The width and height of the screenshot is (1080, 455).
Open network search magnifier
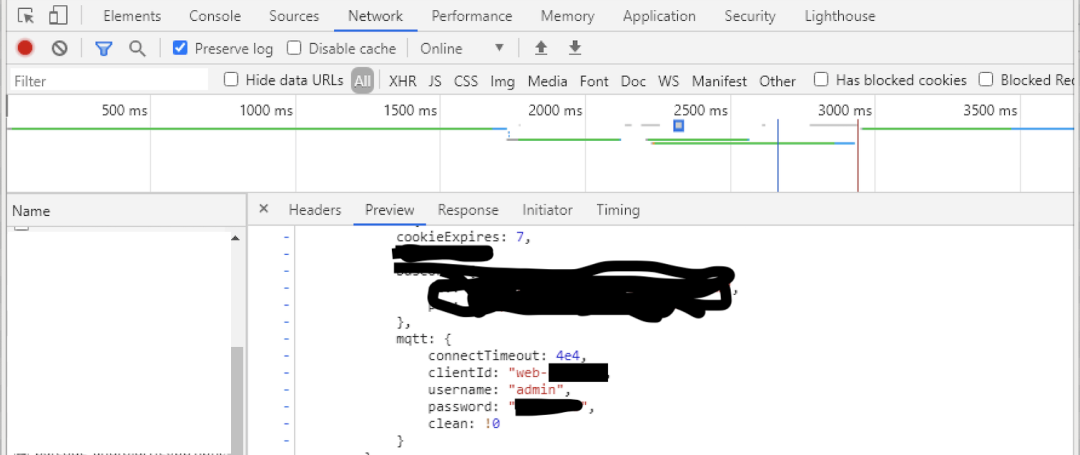pyautogui.click(x=137, y=48)
